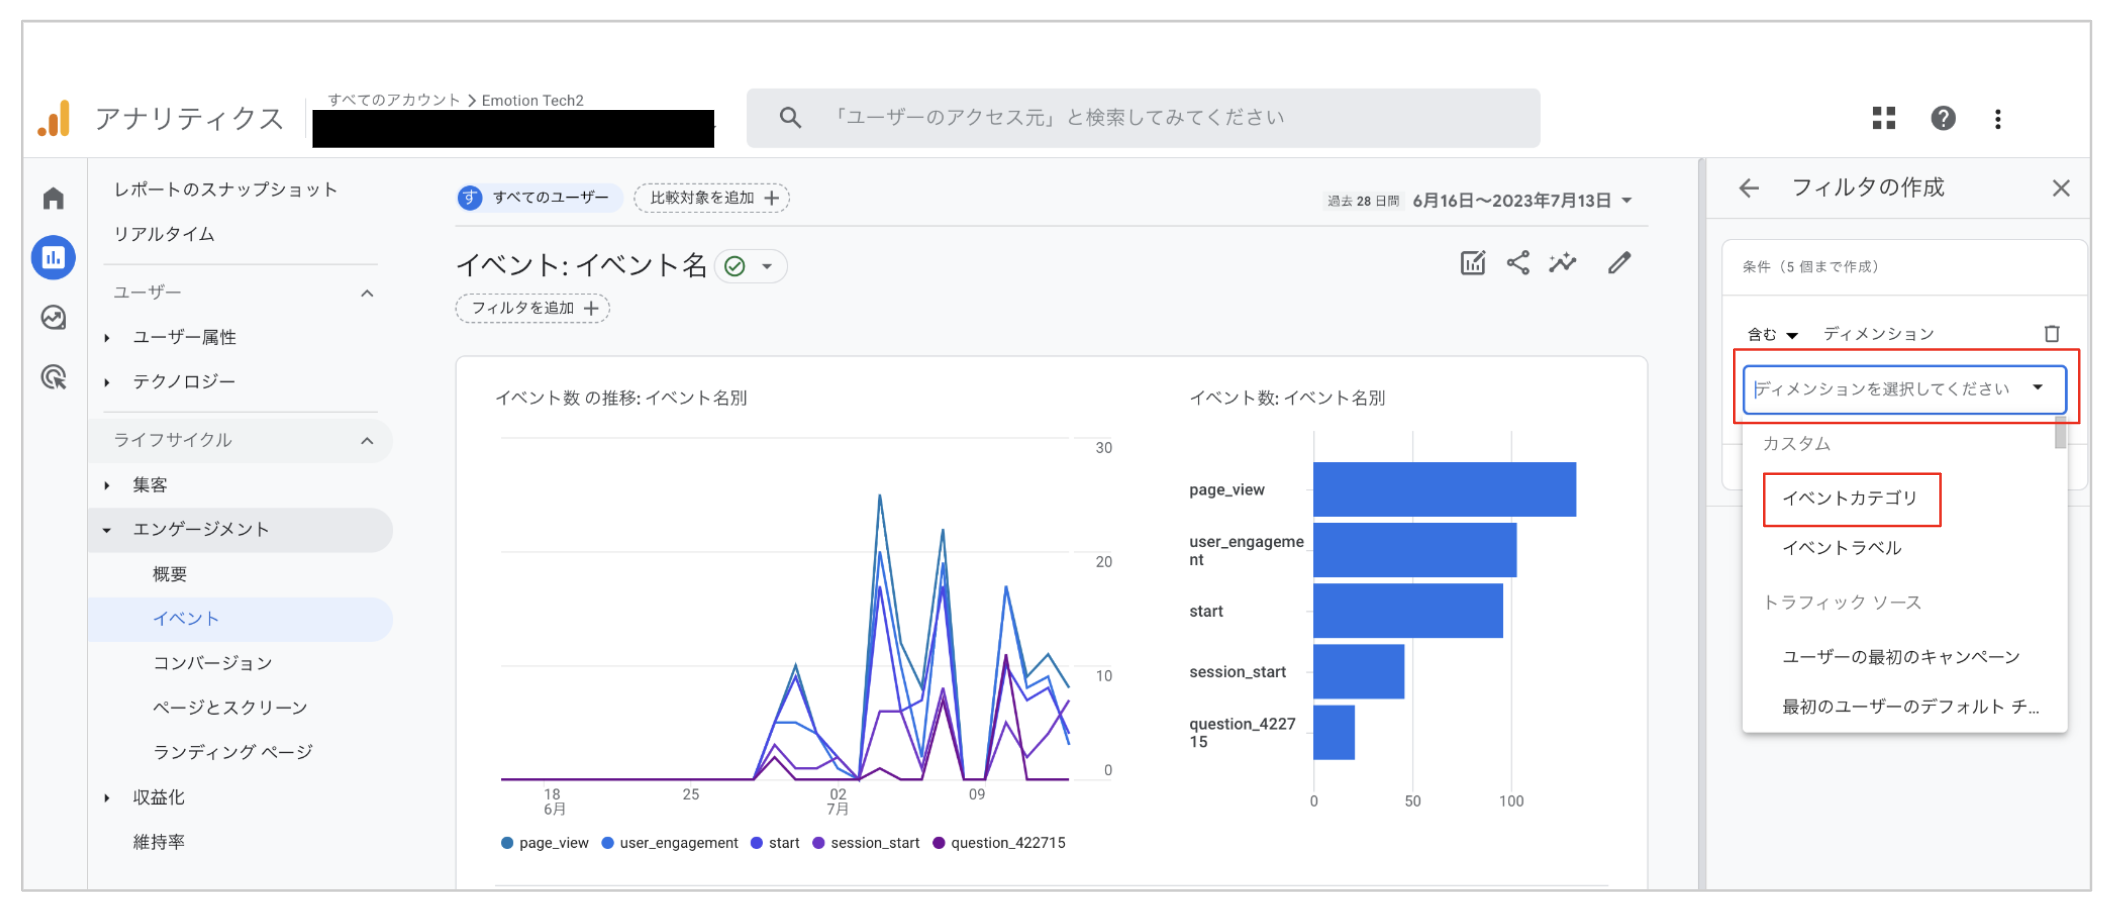This screenshot has height=920, width=2116.
Task: Open the Advertising sidebar icon
Action: click(x=54, y=377)
